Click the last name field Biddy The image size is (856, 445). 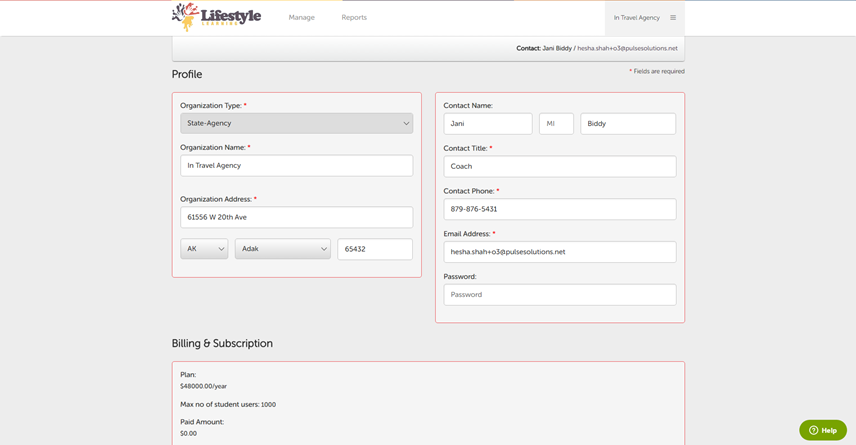[x=627, y=124]
